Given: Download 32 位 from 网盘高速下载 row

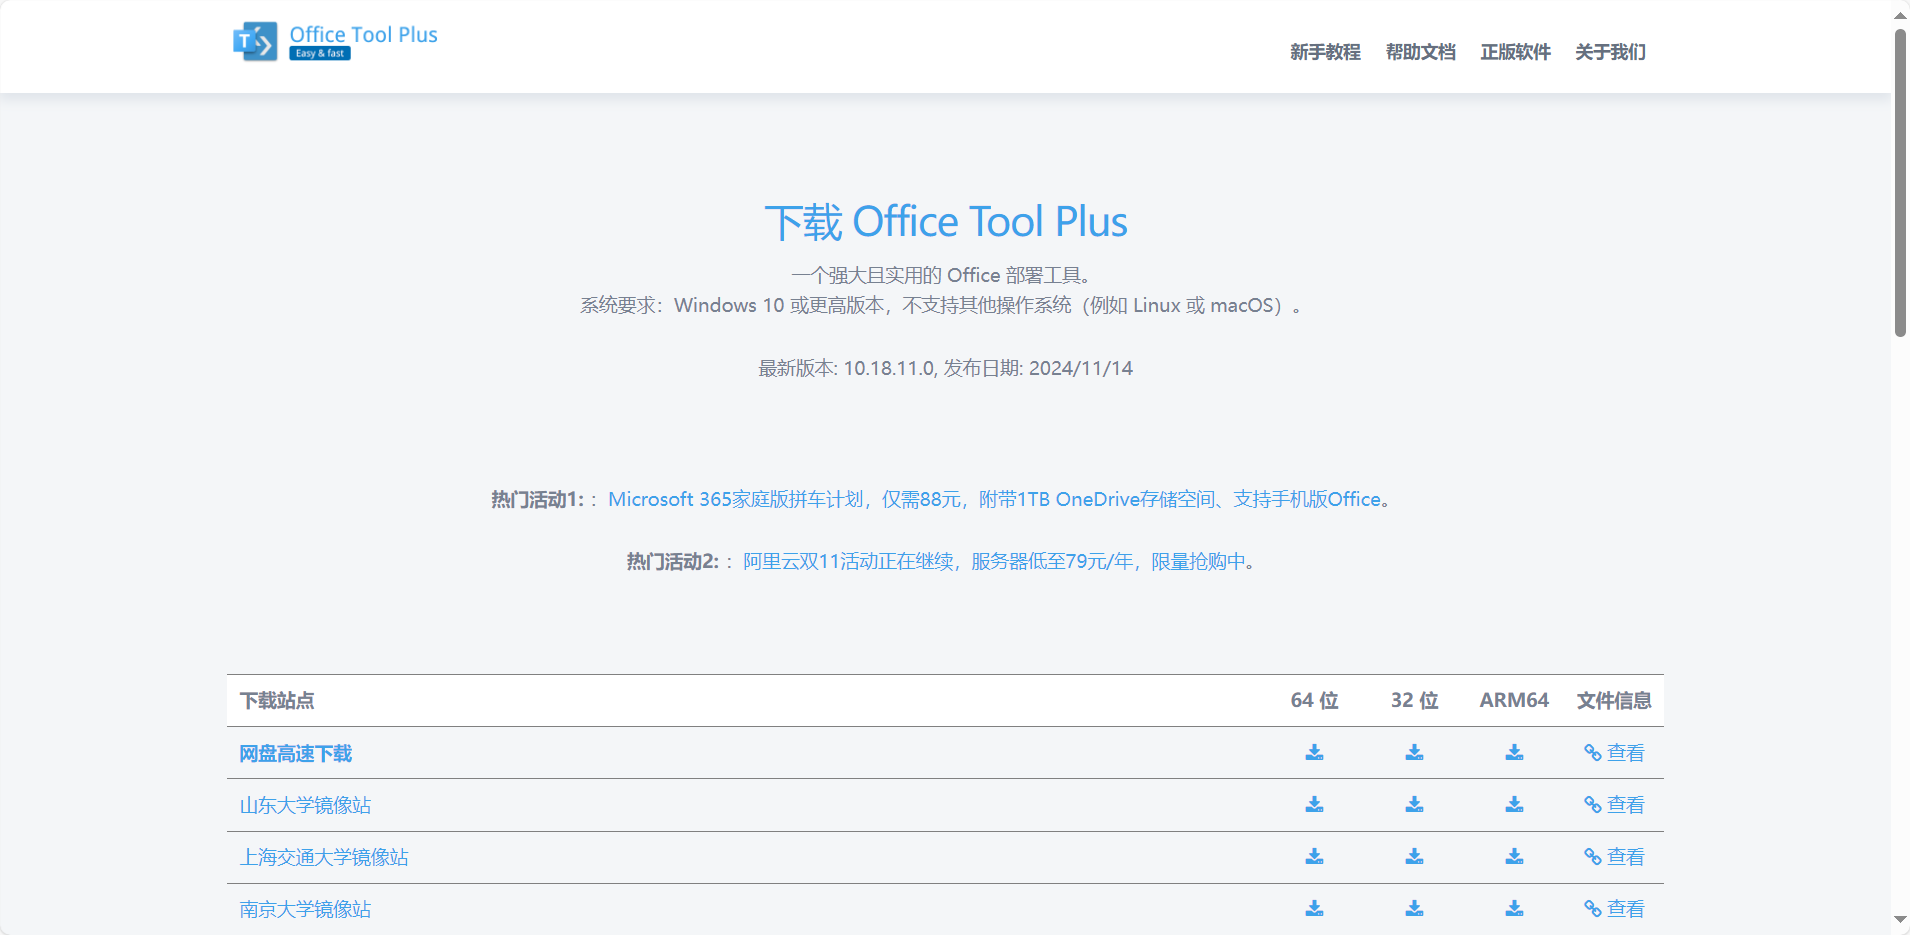Looking at the screenshot, I should 1414,752.
